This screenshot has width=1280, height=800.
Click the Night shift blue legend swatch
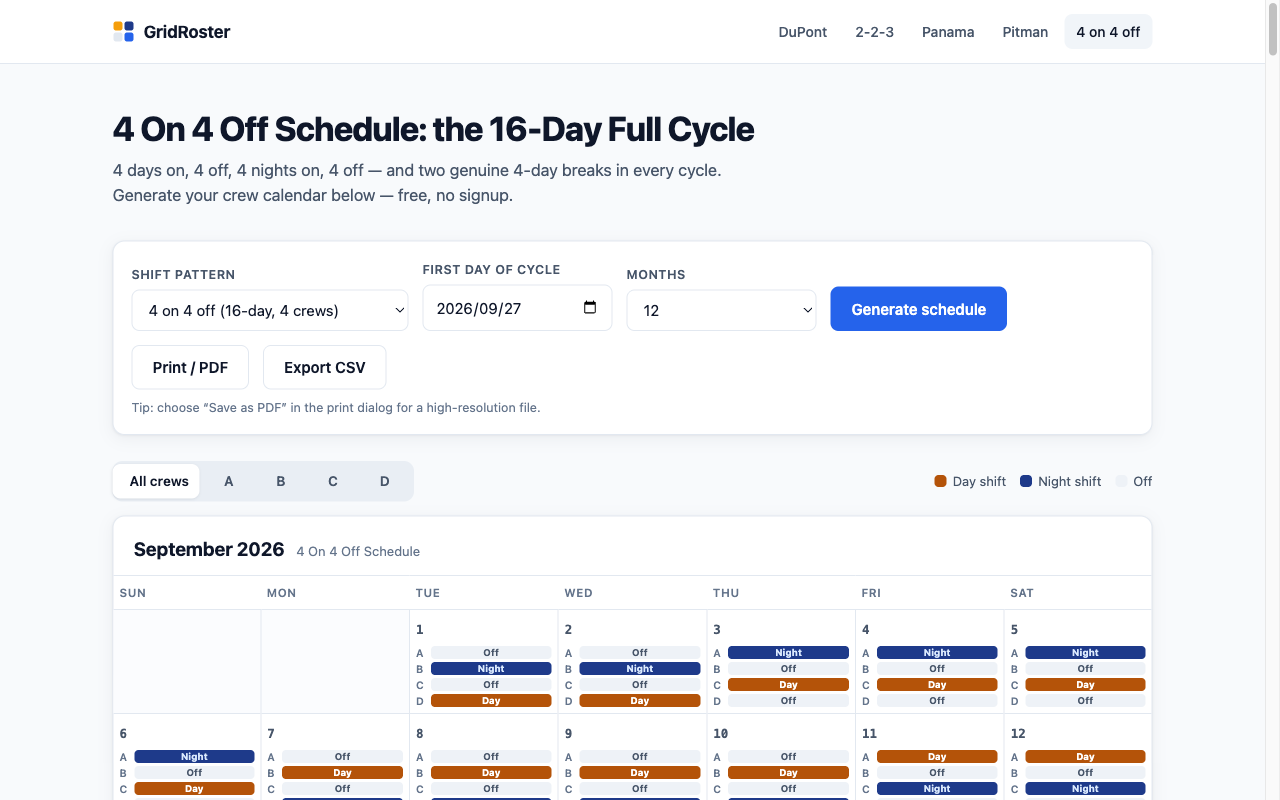1026,481
